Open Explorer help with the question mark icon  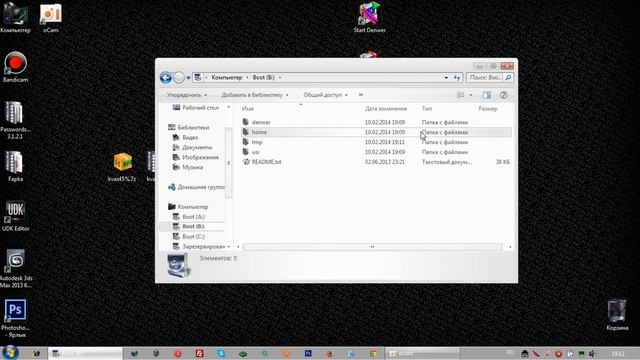504,95
